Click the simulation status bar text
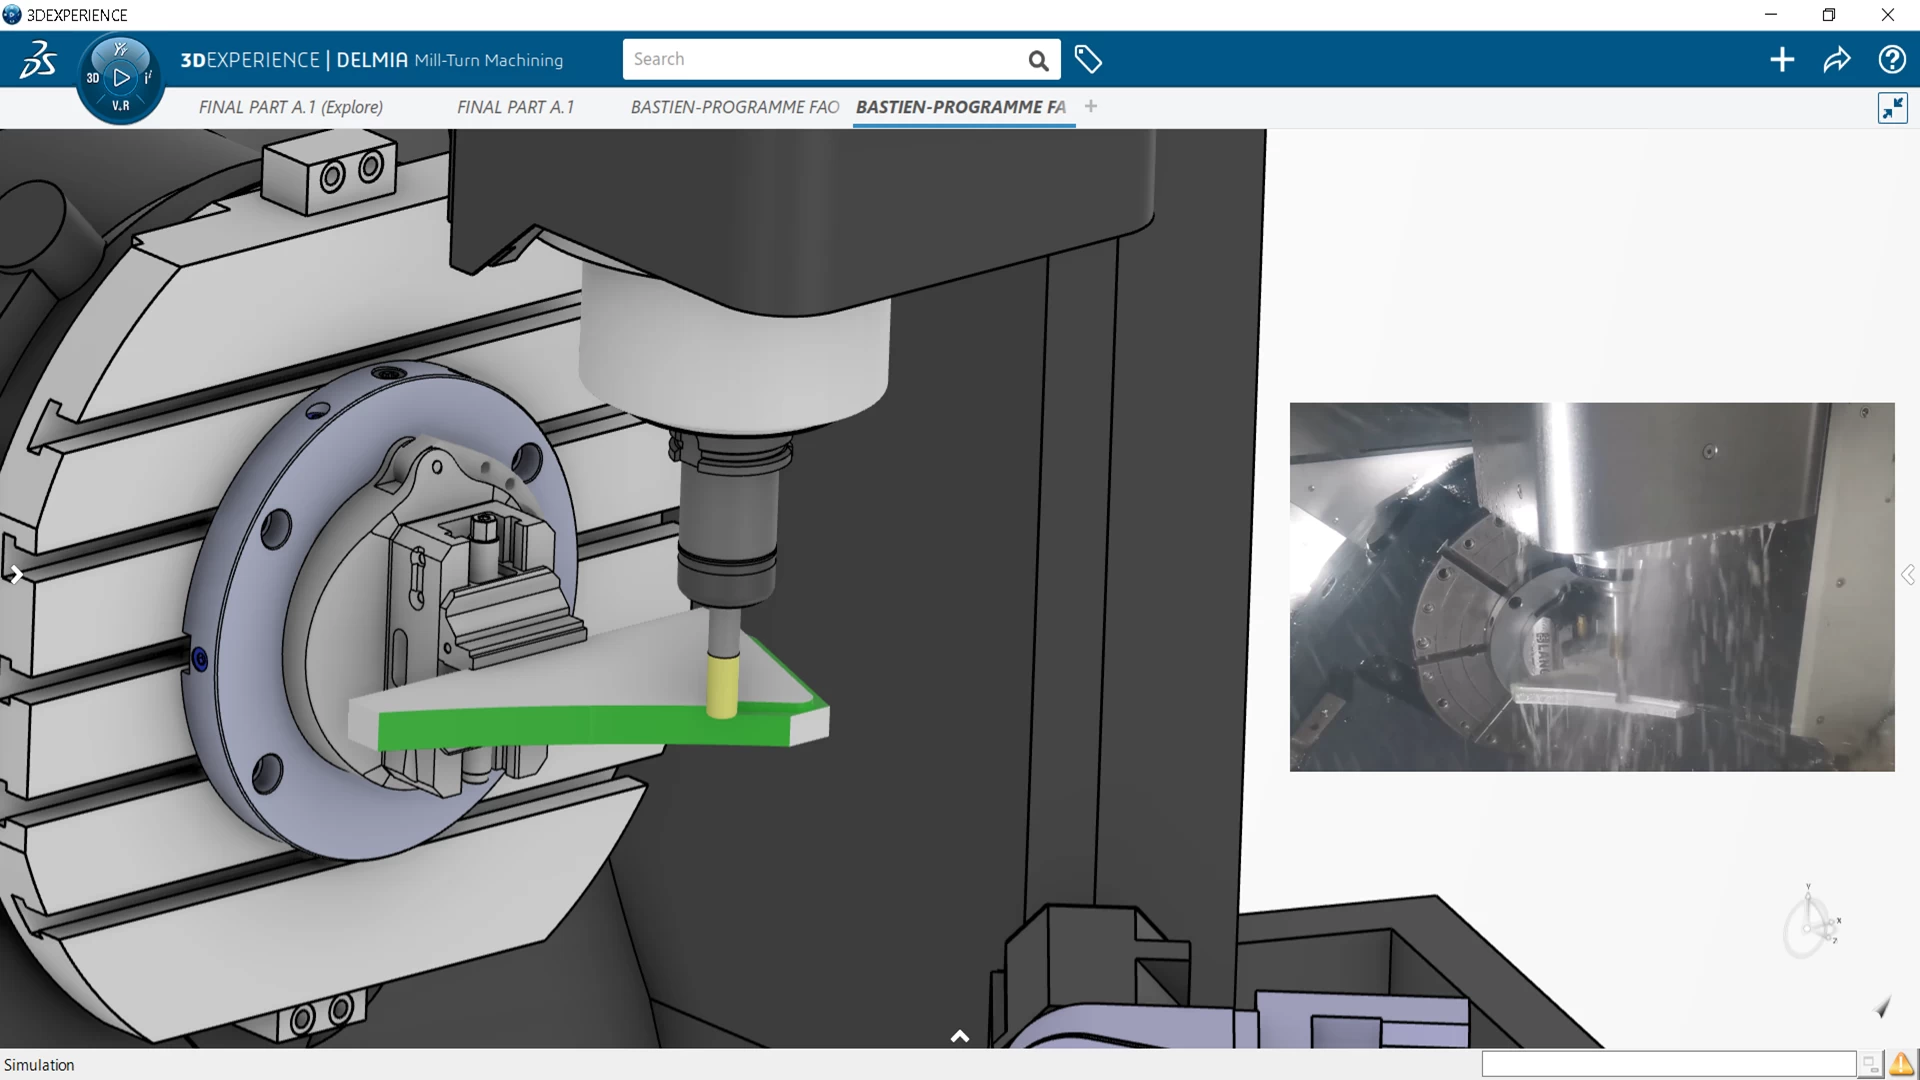The image size is (1920, 1080). coord(37,1064)
